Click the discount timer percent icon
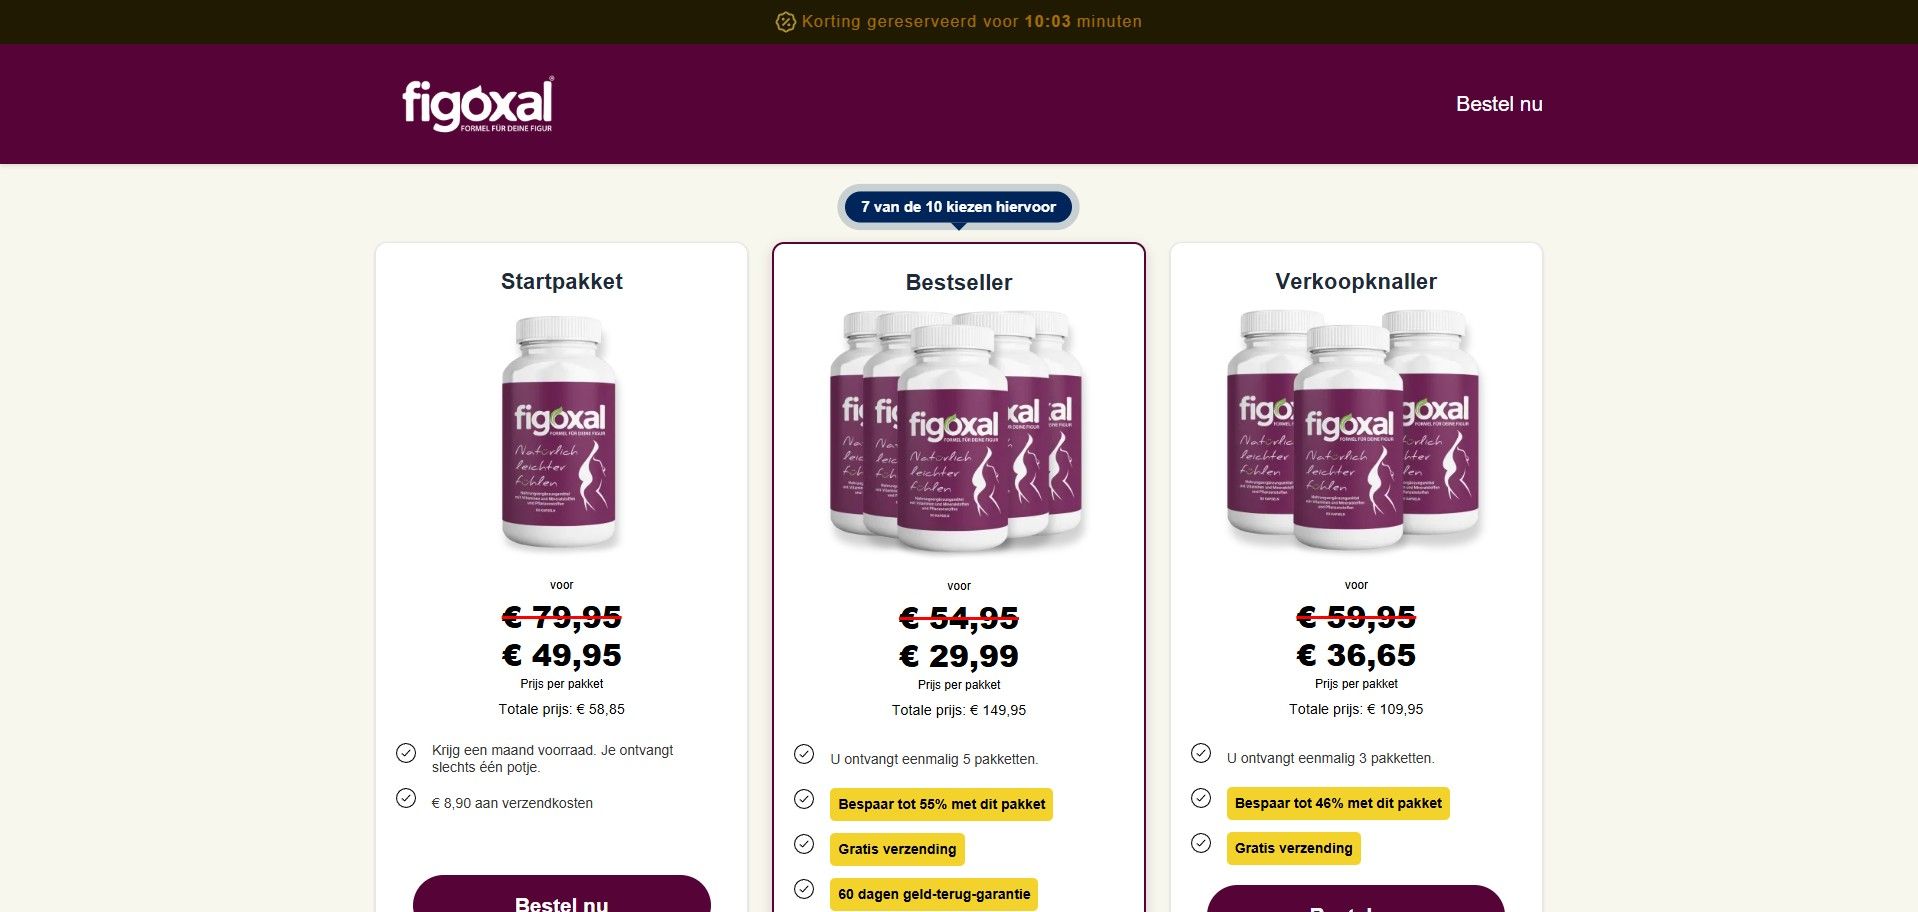 point(786,22)
